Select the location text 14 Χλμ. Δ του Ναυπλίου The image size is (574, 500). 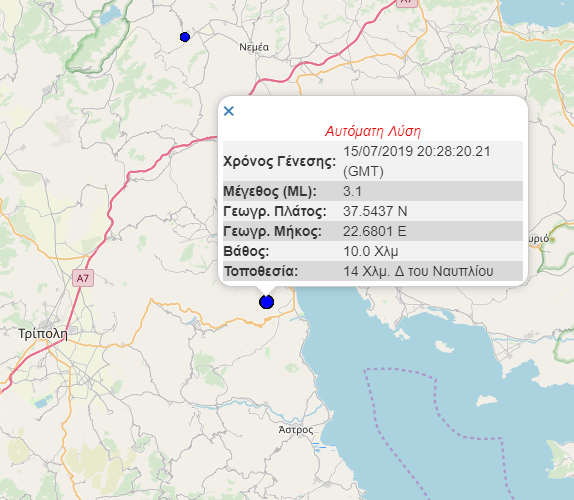click(418, 271)
